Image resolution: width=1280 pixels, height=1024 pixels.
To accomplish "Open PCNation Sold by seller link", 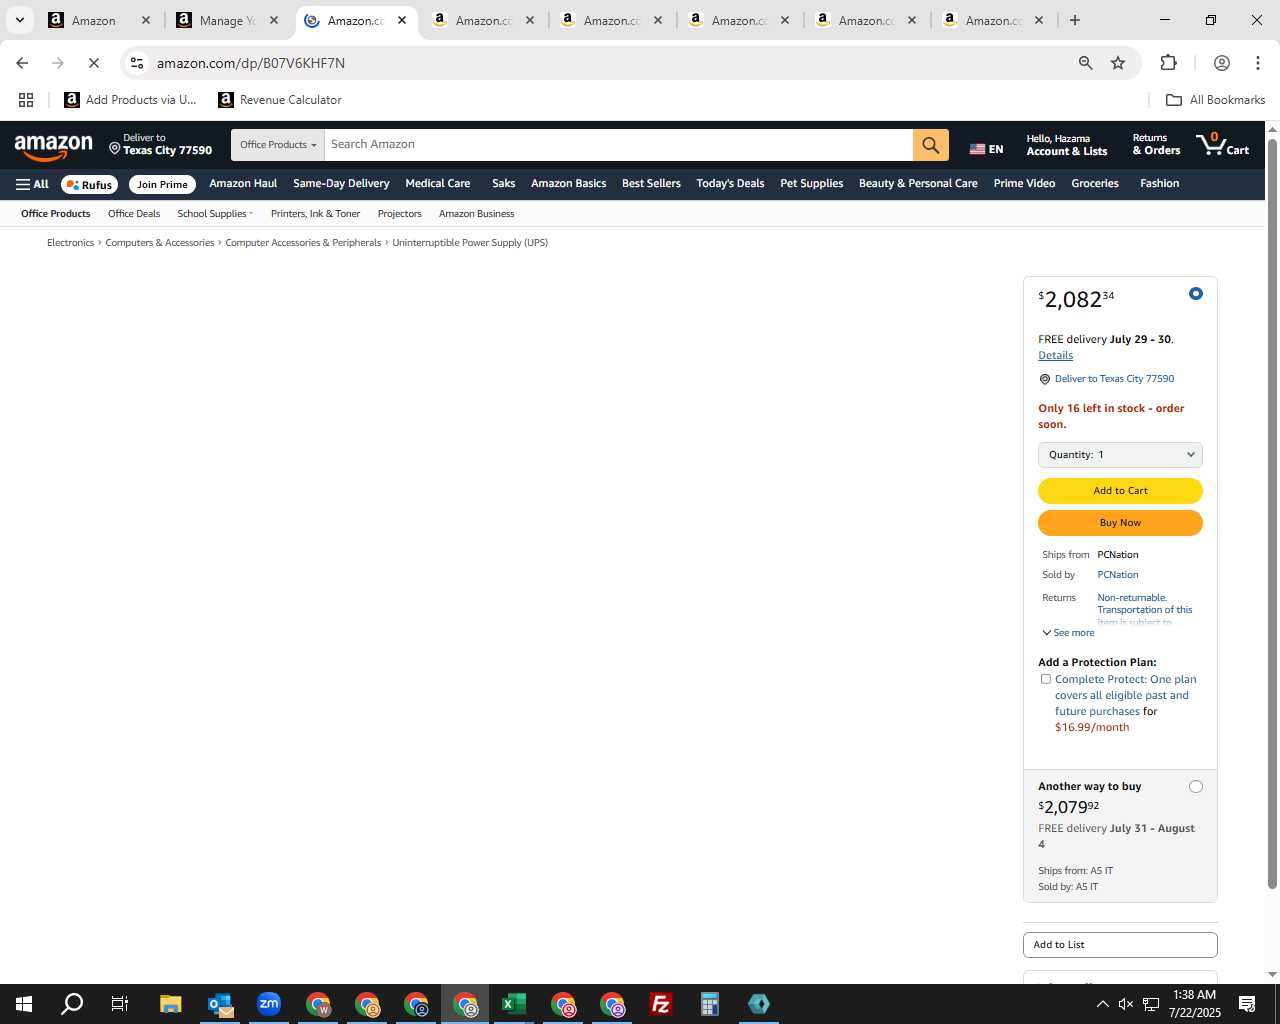I will (1117, 575).
